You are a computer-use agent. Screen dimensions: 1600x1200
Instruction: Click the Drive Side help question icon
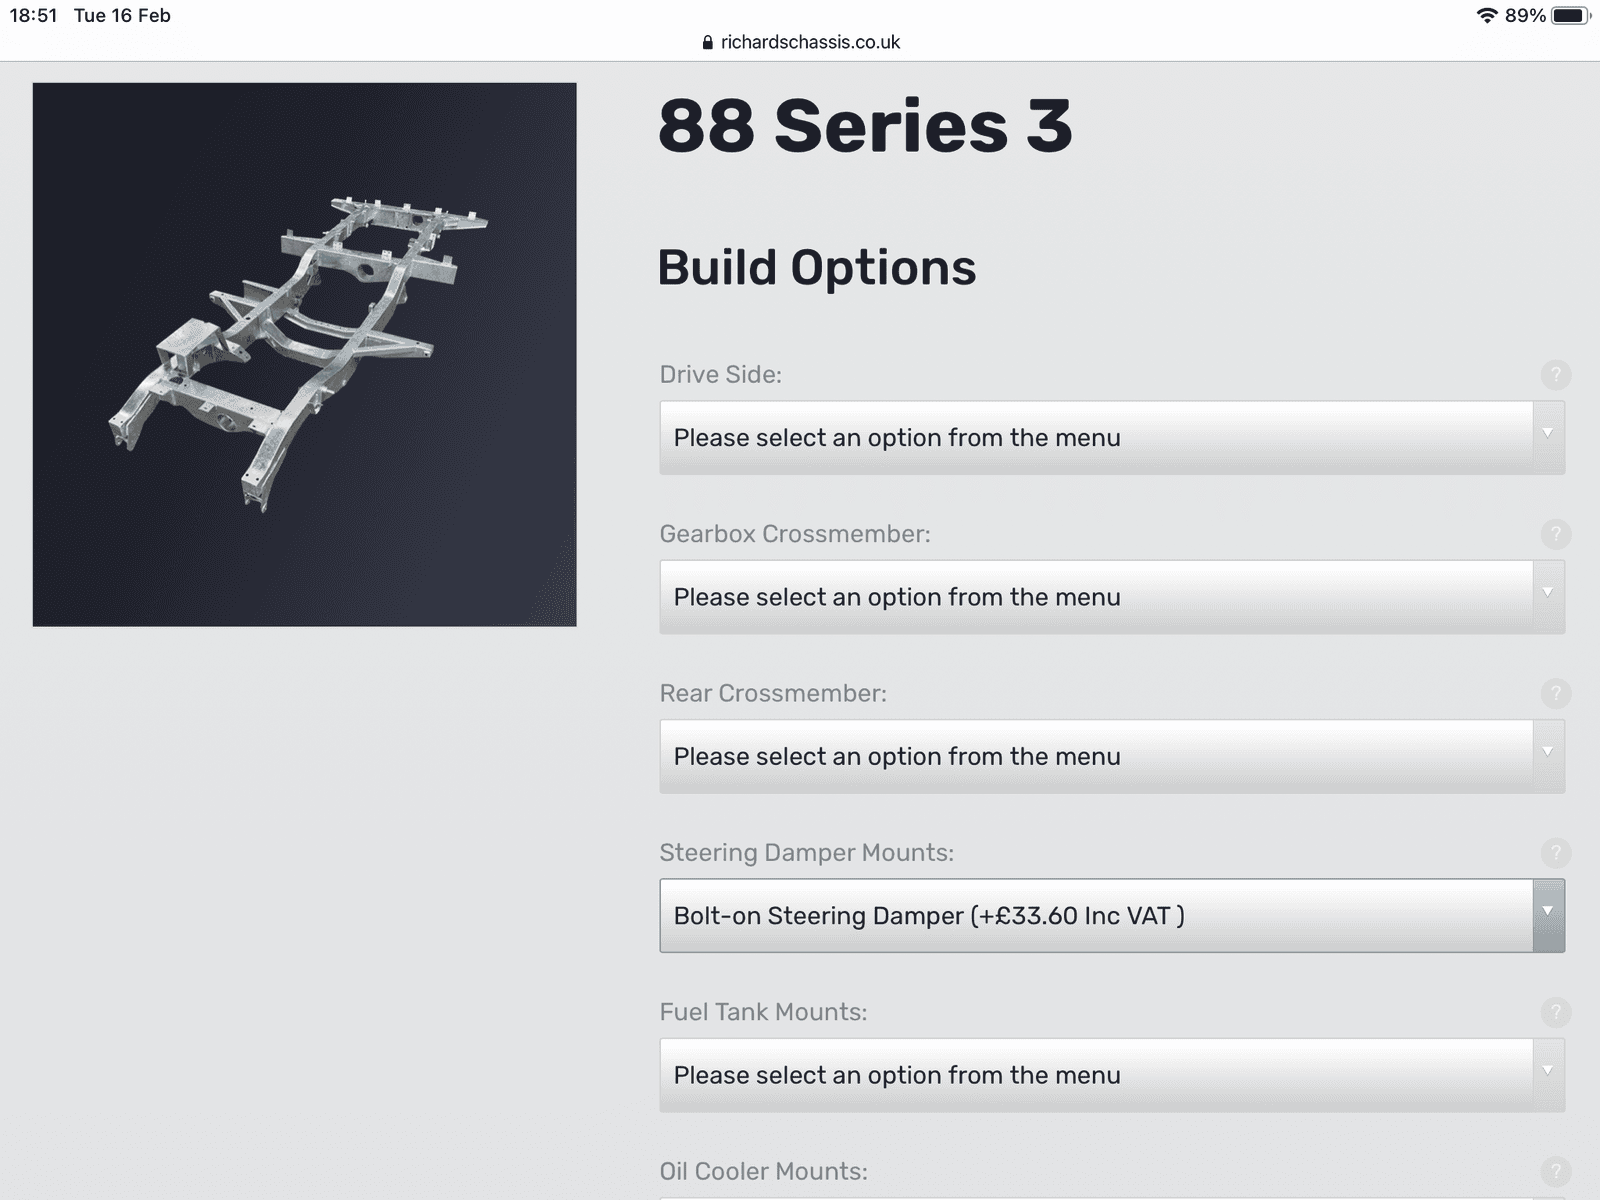[x=1555, y=375]
